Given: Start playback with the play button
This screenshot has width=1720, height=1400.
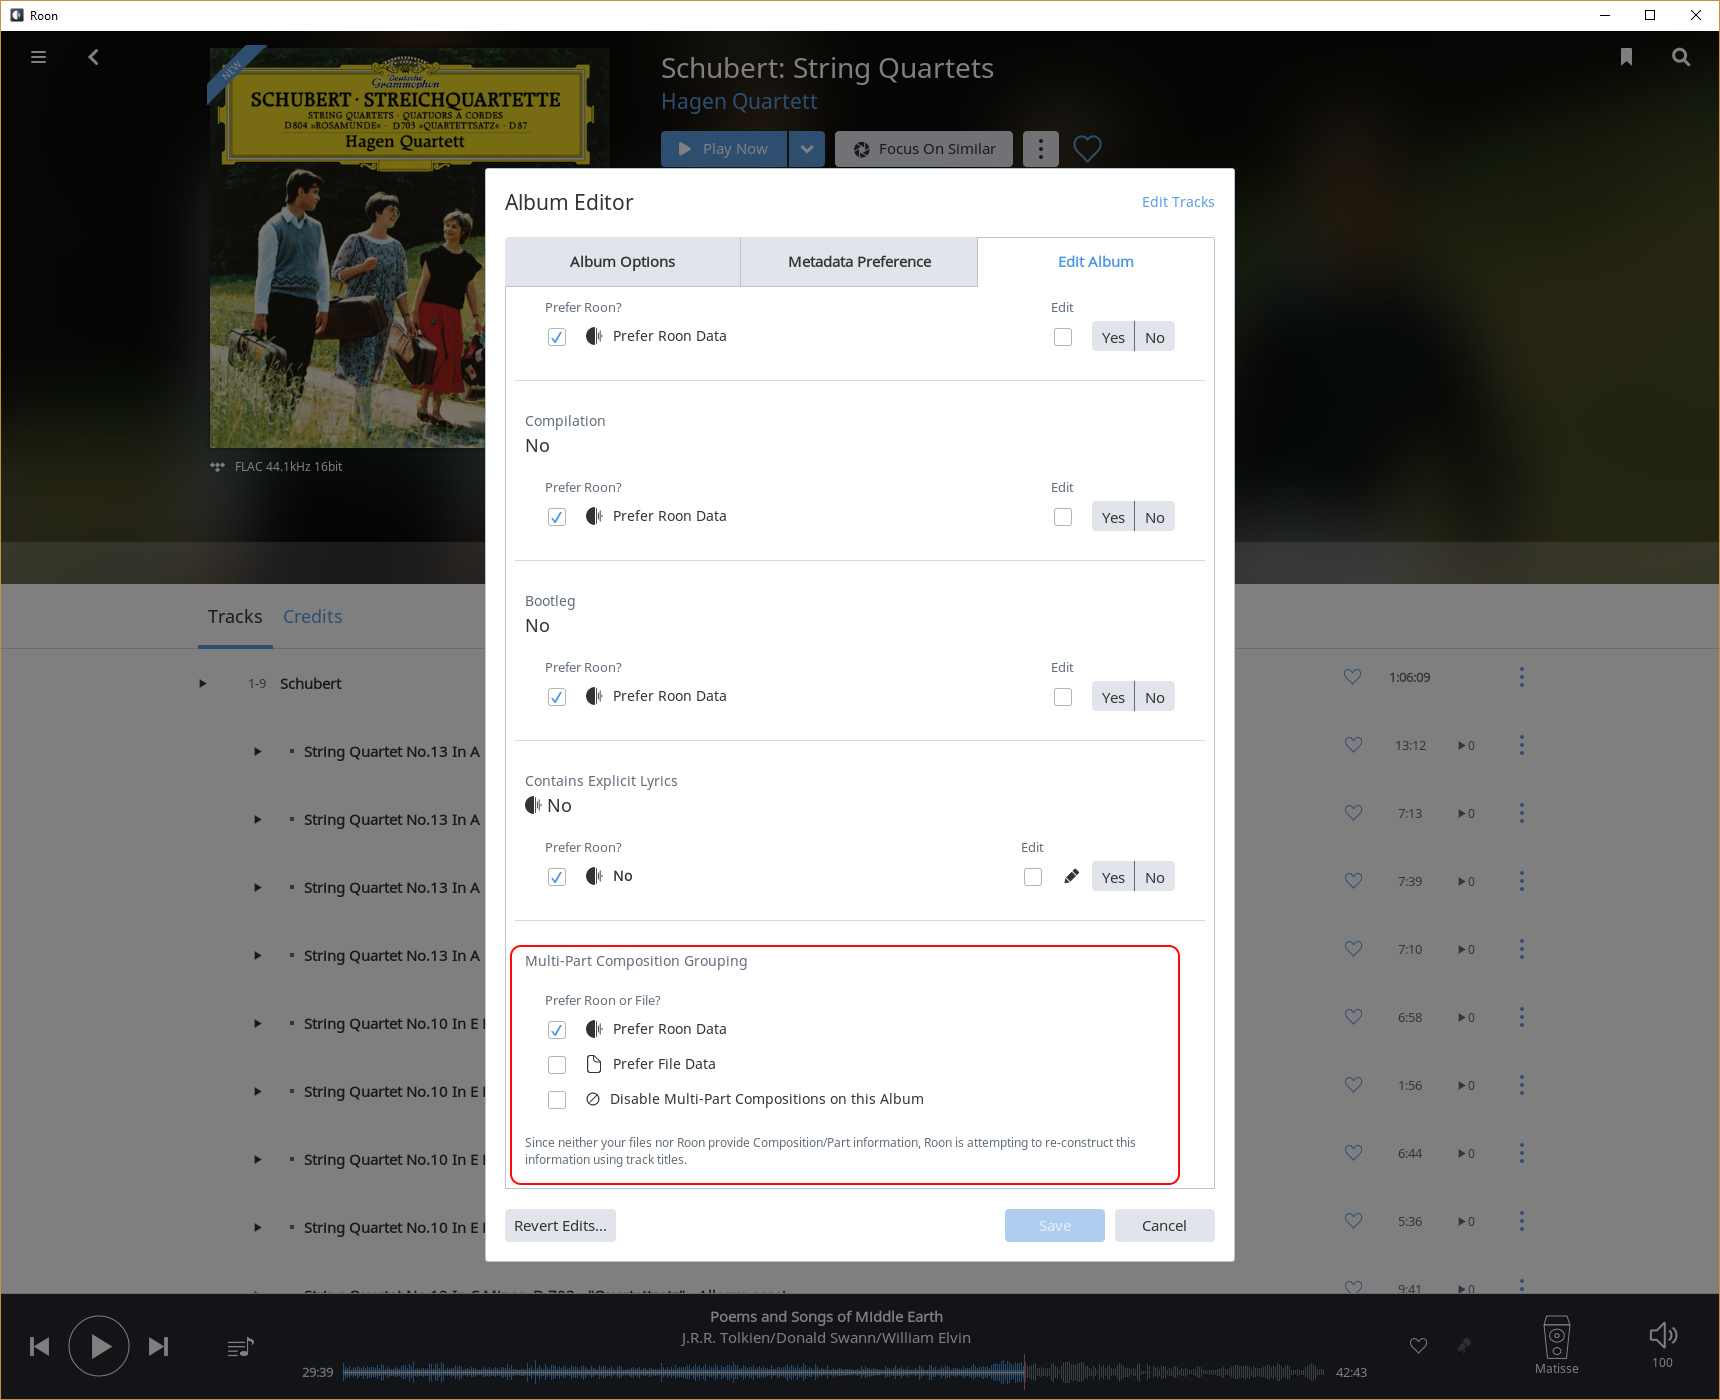Looking at the screenshot, I should [x=99, y=1346].
